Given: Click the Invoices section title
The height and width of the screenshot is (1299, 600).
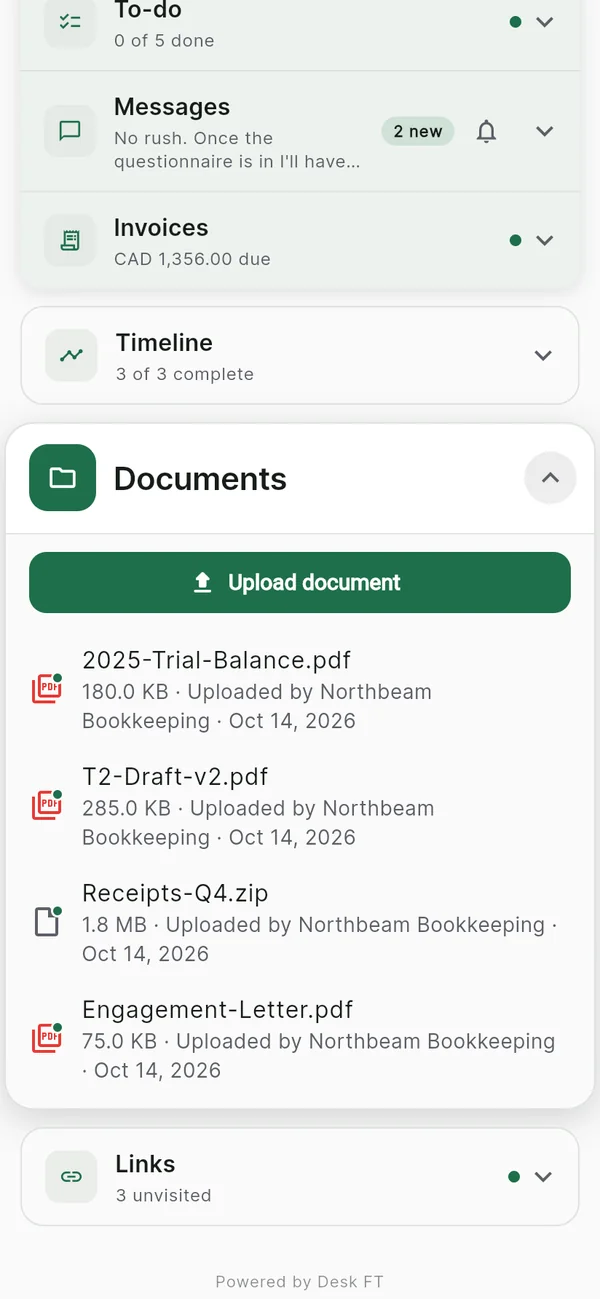Looking at the screenshot, I should [x=161, y=227].
